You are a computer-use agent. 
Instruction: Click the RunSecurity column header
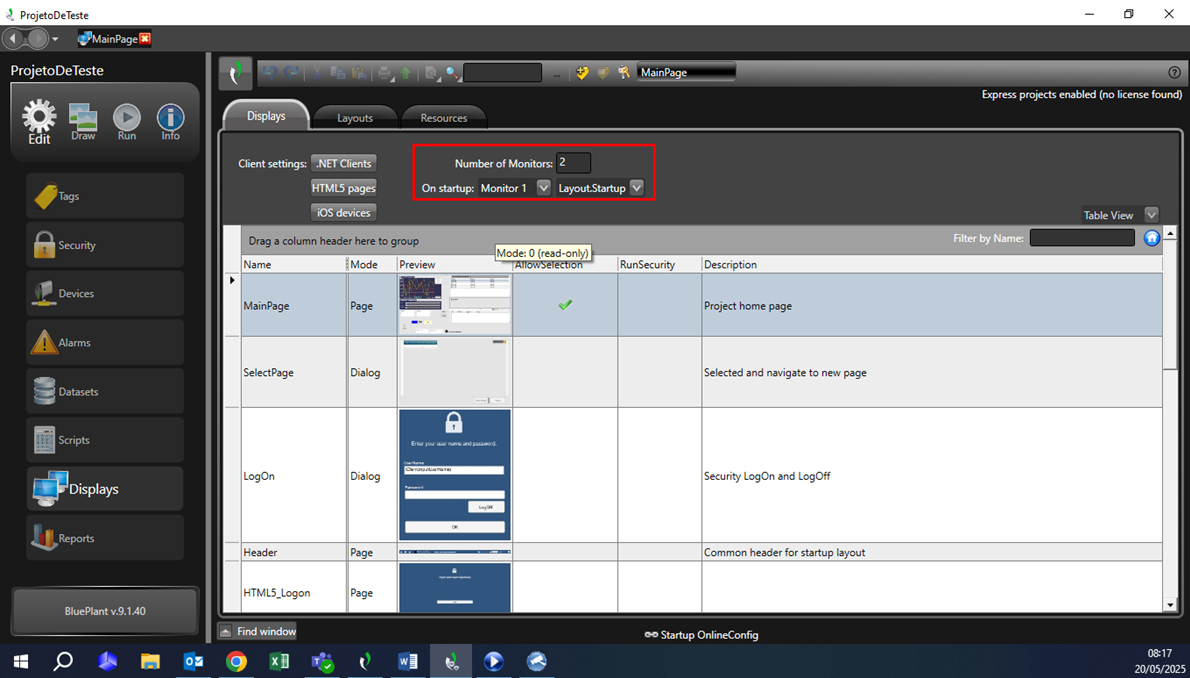(660, 264)
